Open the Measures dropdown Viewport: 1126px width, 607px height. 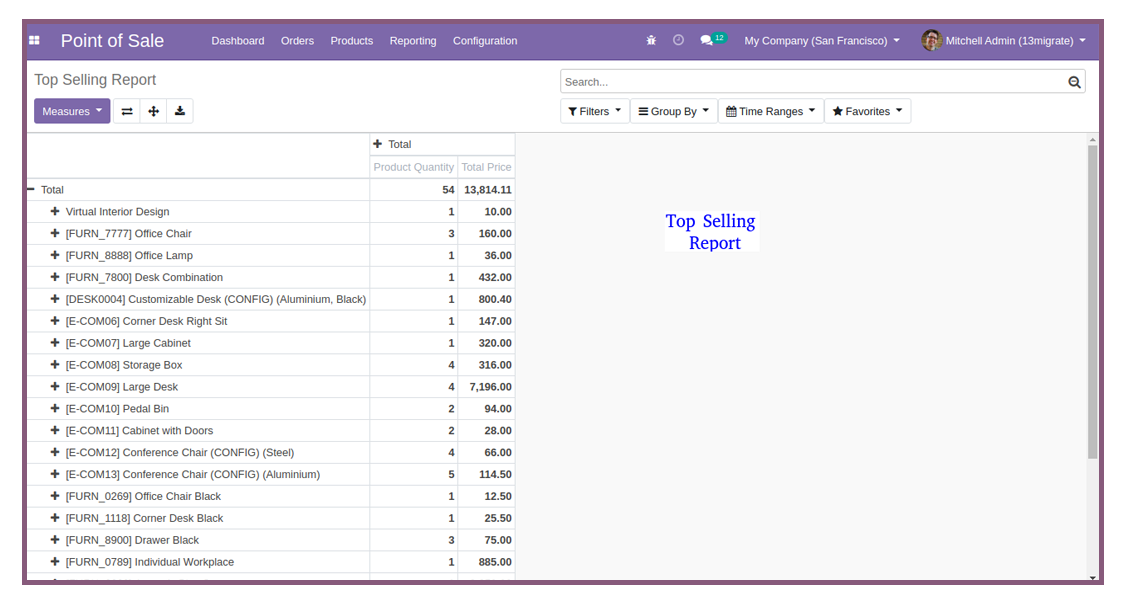click(72, 111)
